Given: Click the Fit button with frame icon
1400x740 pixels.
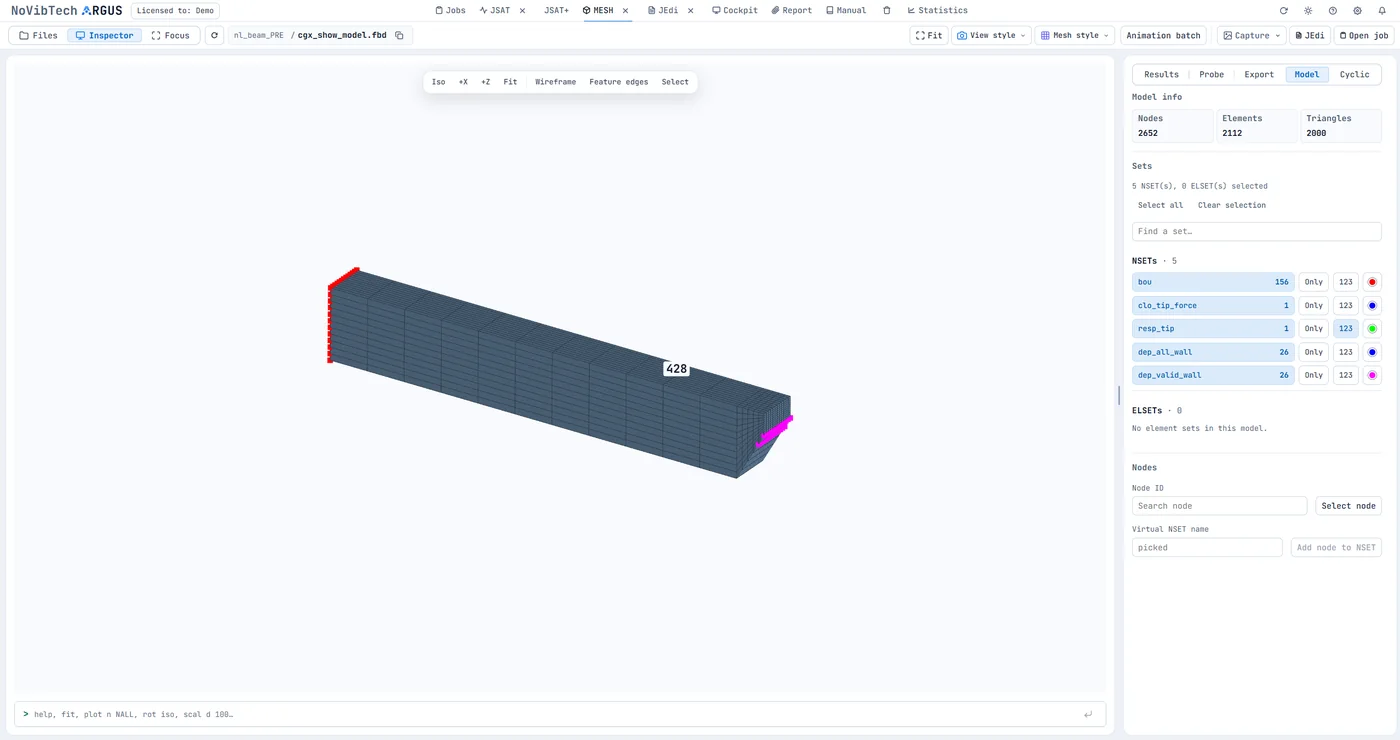Looking at the screenshot, I should point(929,35).
